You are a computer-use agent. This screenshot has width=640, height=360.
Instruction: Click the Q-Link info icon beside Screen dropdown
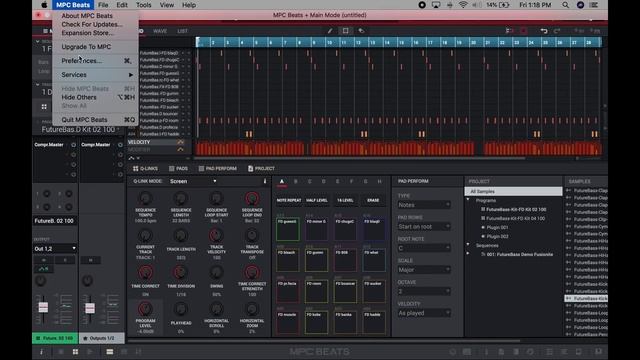[264, 181]
